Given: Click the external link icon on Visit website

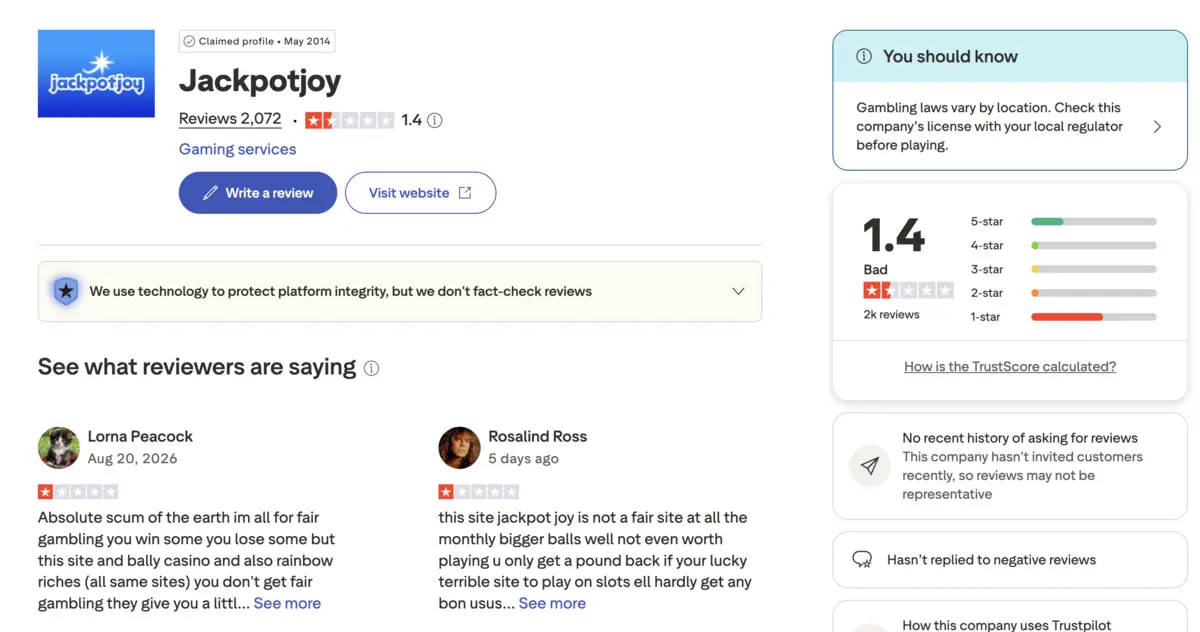Looking at the screenshot, I should [465, 193].
